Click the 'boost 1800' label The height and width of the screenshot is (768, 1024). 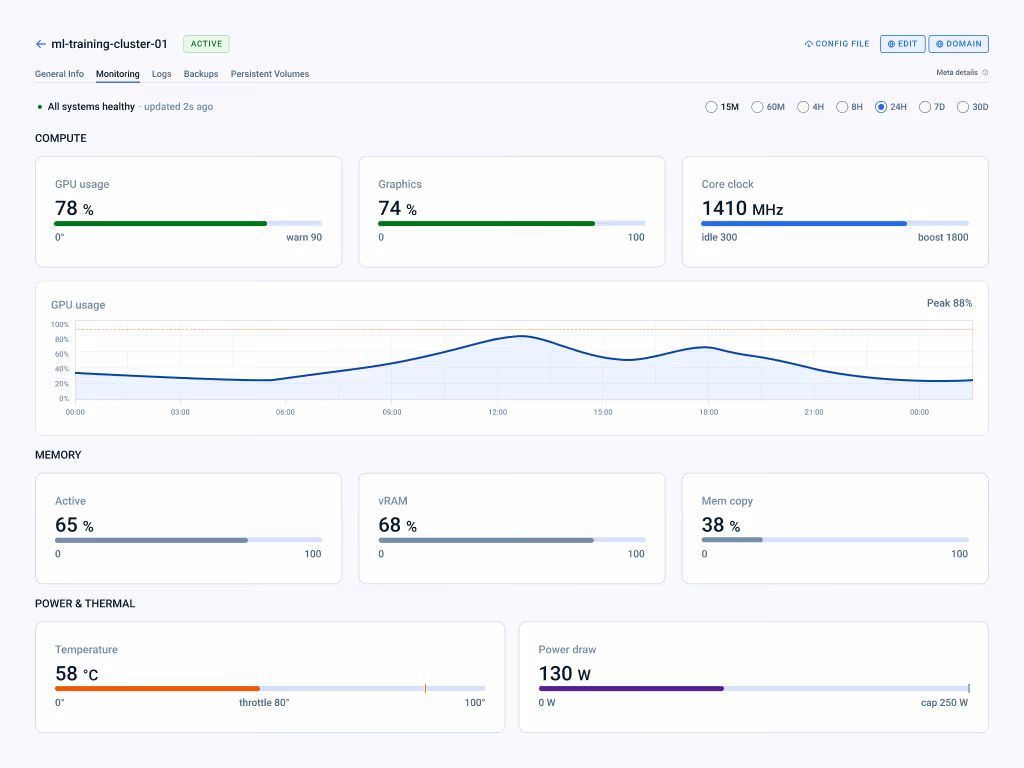click(943, 237)
